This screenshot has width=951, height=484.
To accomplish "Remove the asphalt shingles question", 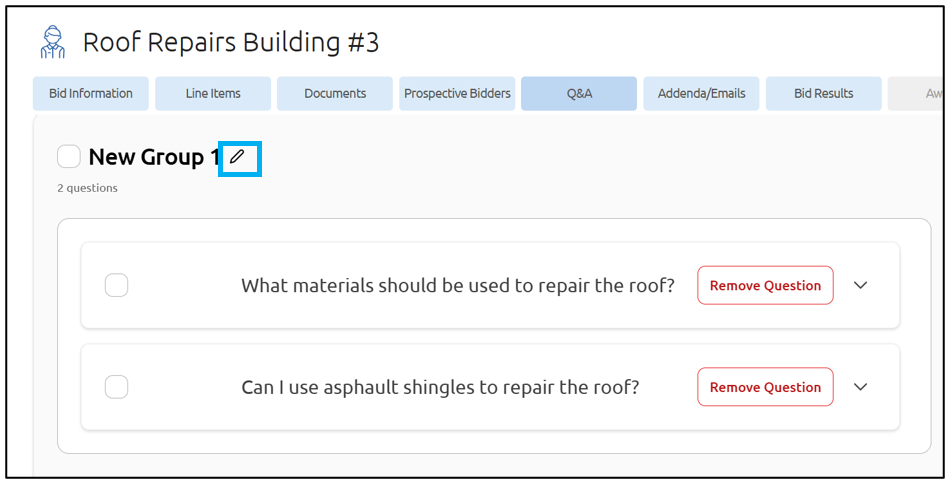I will [x=765, y=387].
